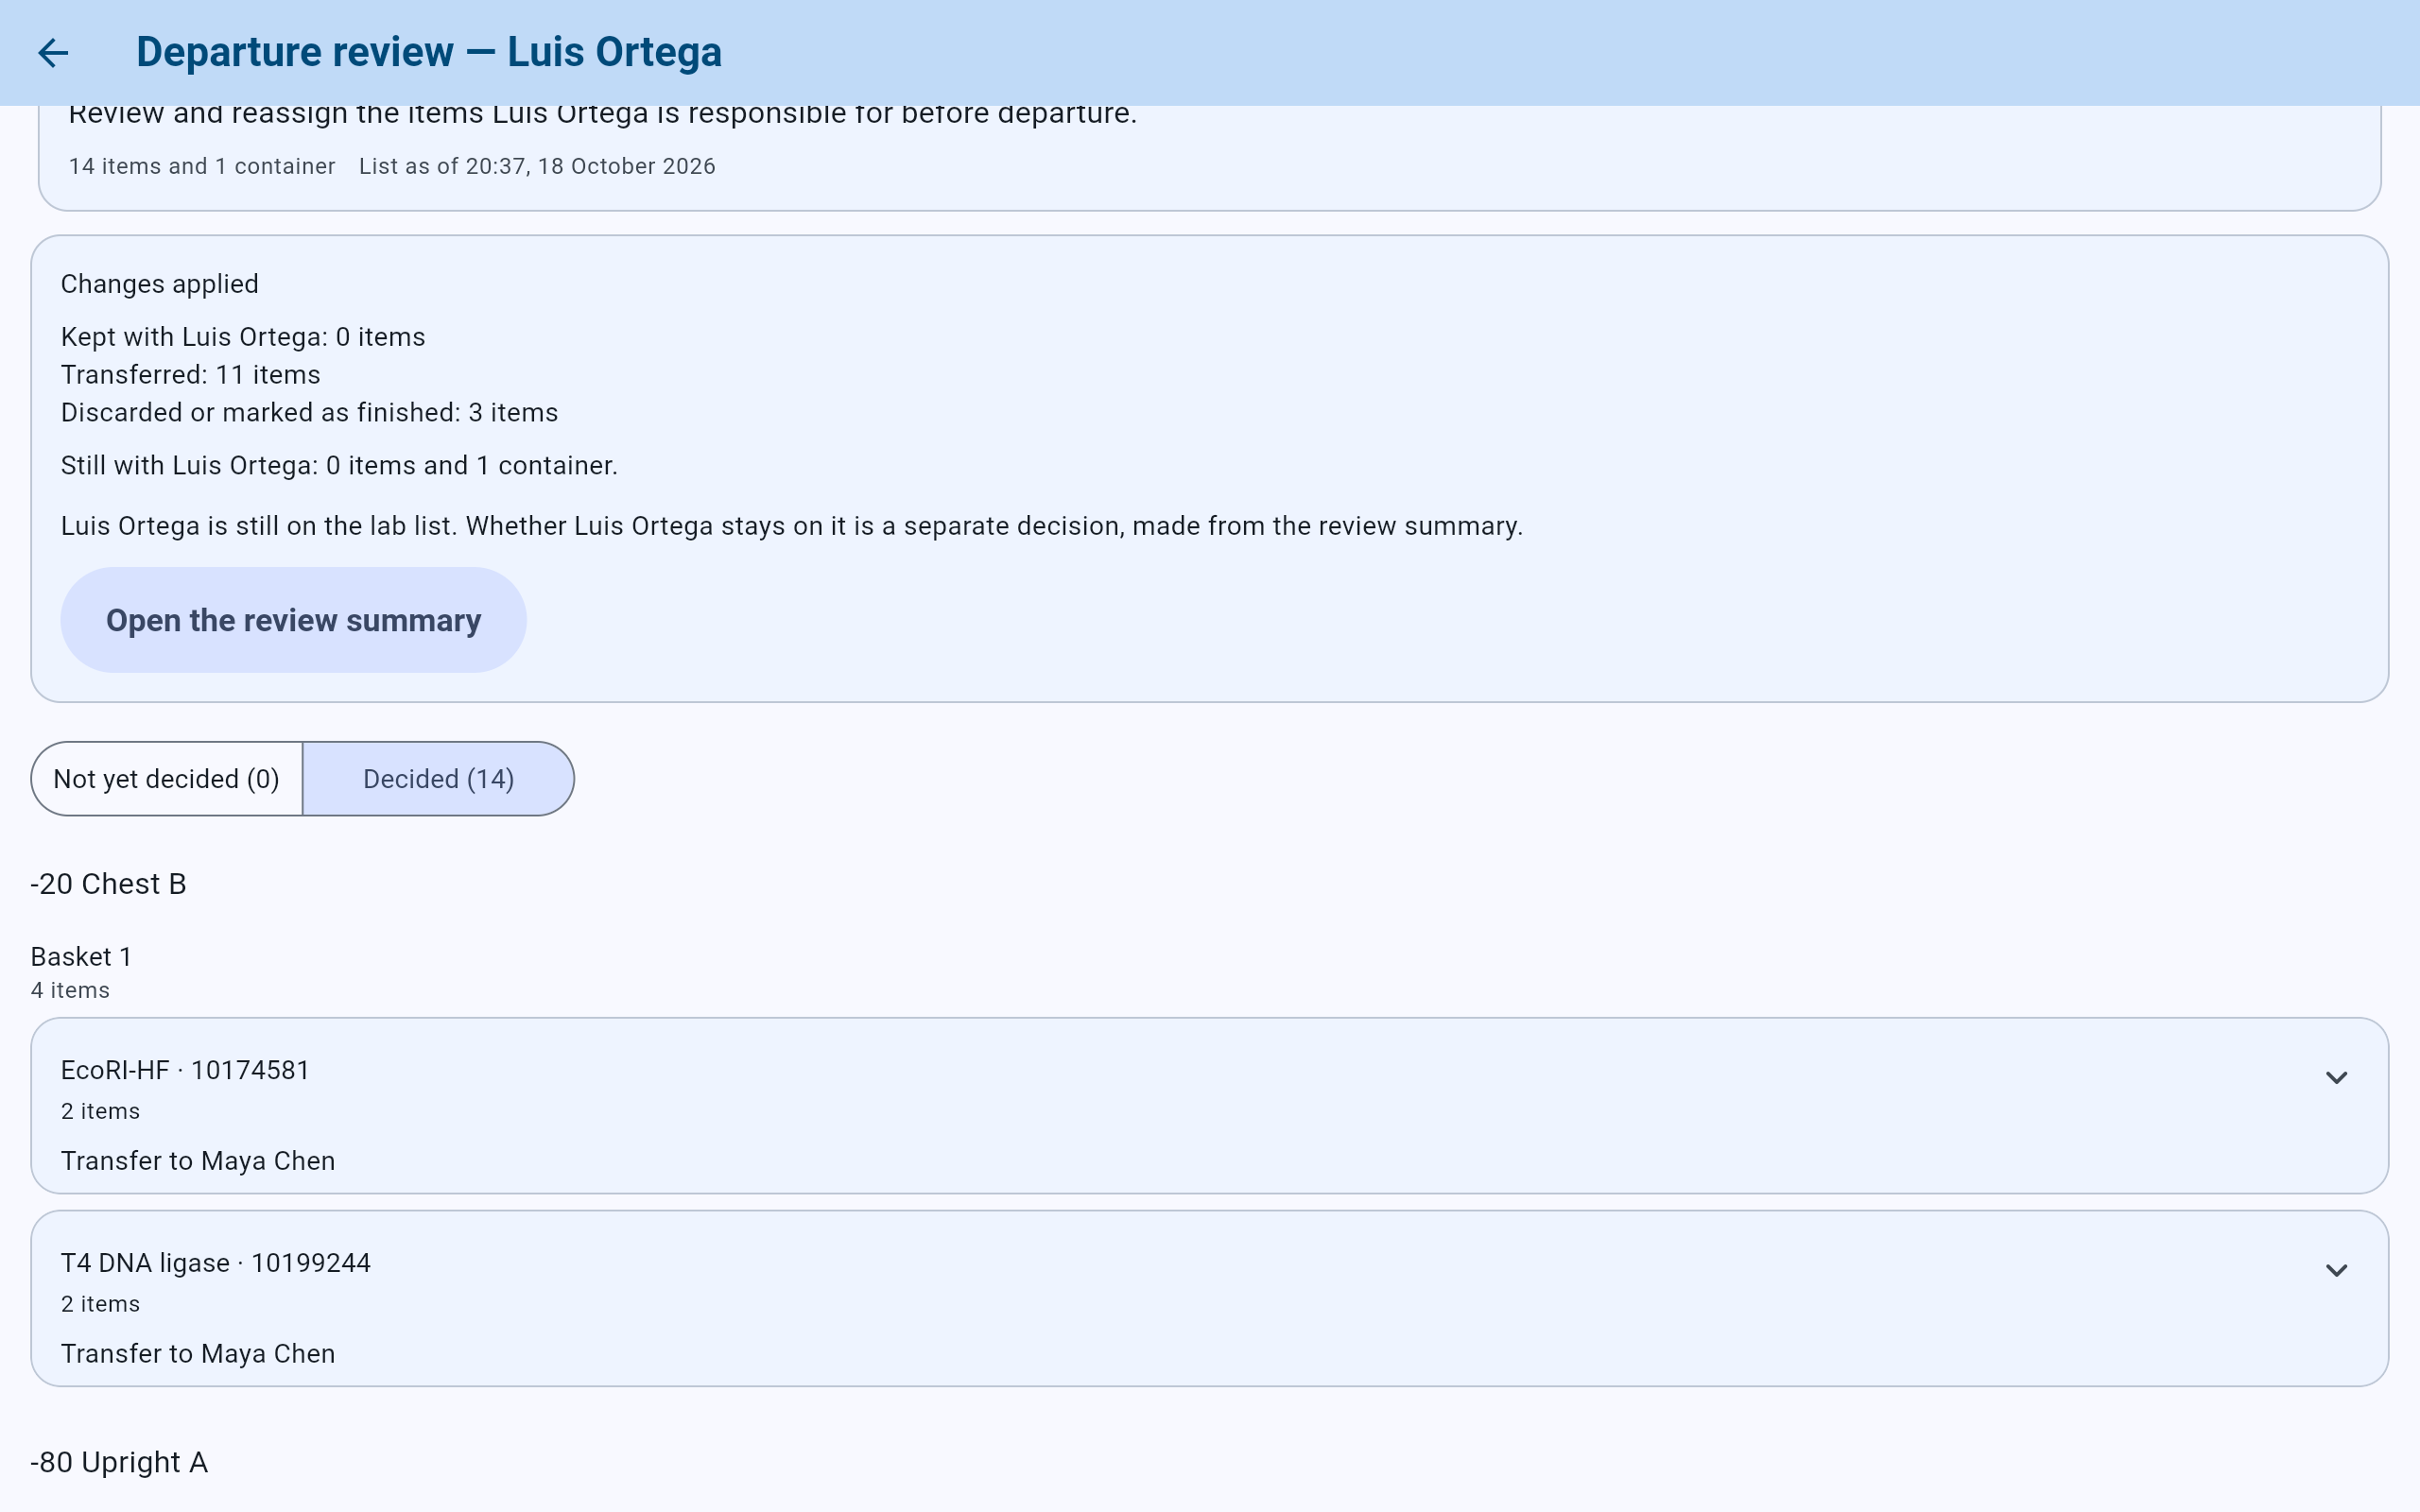The height and width of the screenshot is (1512, 2420).
Task: Click 'Transfer to Maya Chen' under EcoRI-HF
Action: tap(198, 1161)
